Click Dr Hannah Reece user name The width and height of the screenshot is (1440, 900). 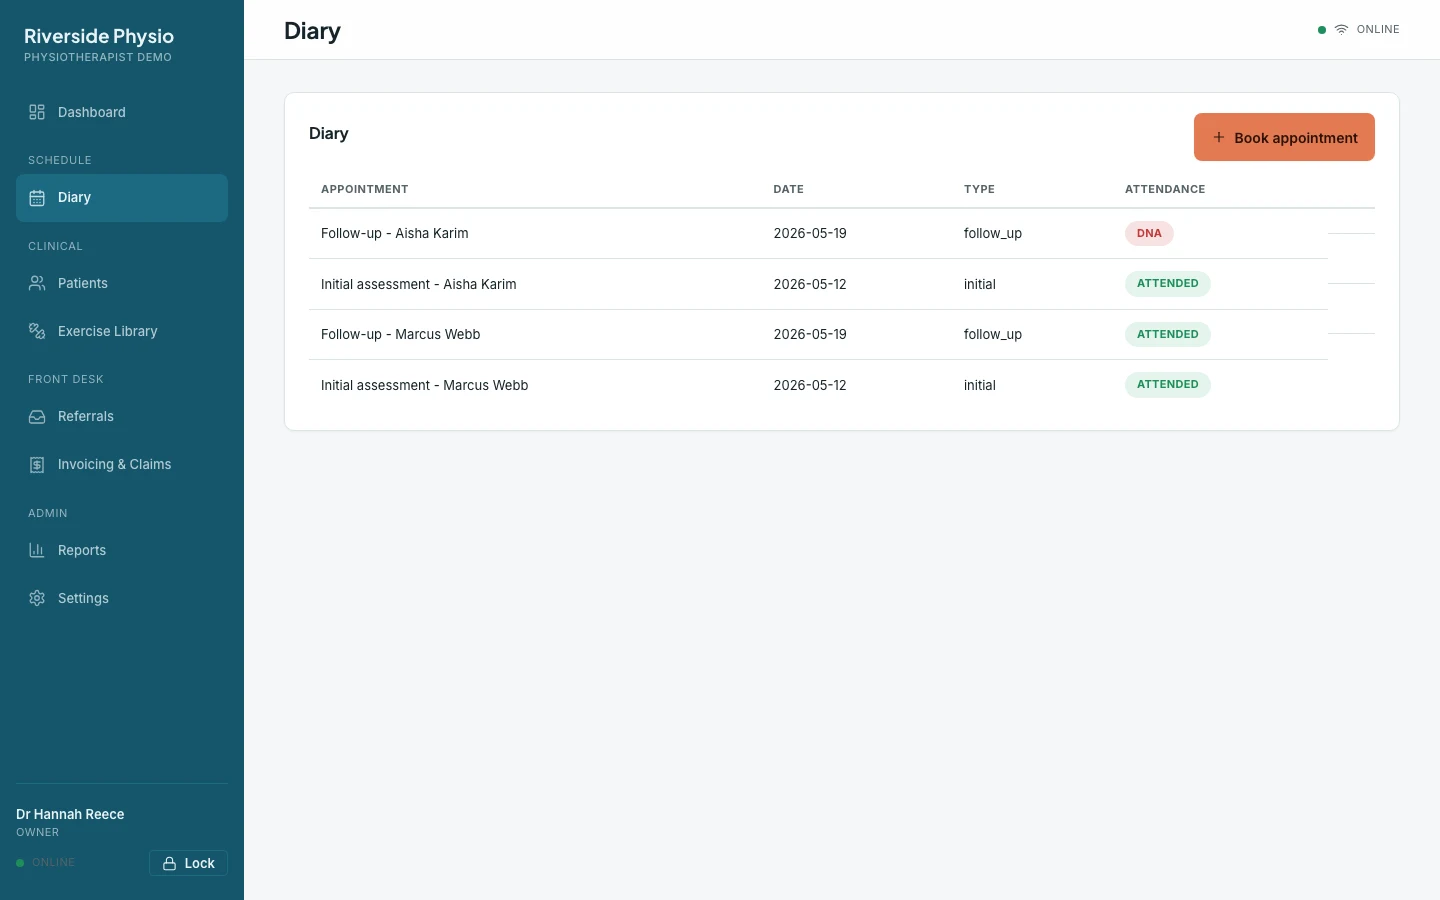click(x=70, y=814)
